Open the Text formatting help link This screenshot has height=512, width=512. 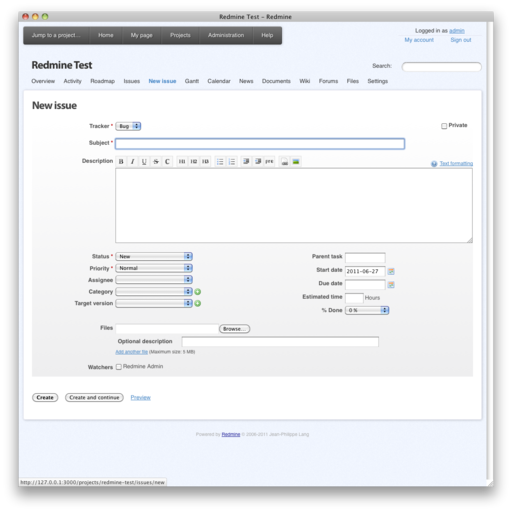(x=456, y=164)
